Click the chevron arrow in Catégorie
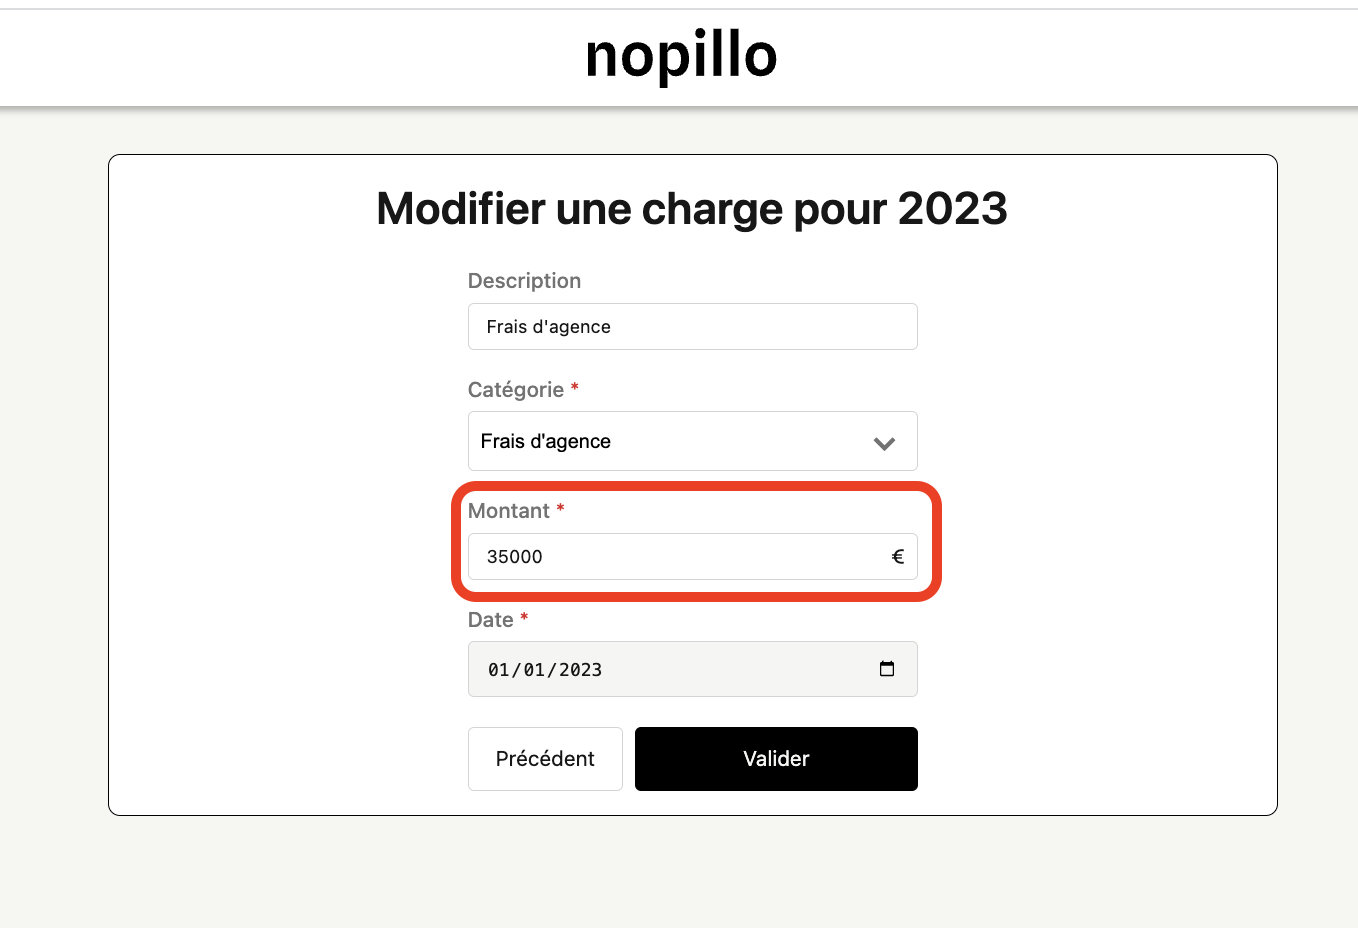Viewport: 1358px width, 928px height. [x=884, y=443]
